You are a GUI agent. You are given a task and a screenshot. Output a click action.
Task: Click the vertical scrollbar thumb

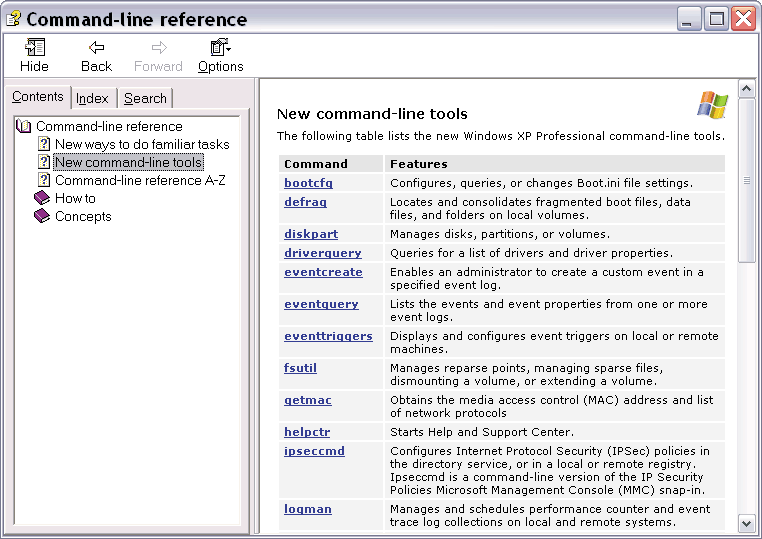click(746, 182)
